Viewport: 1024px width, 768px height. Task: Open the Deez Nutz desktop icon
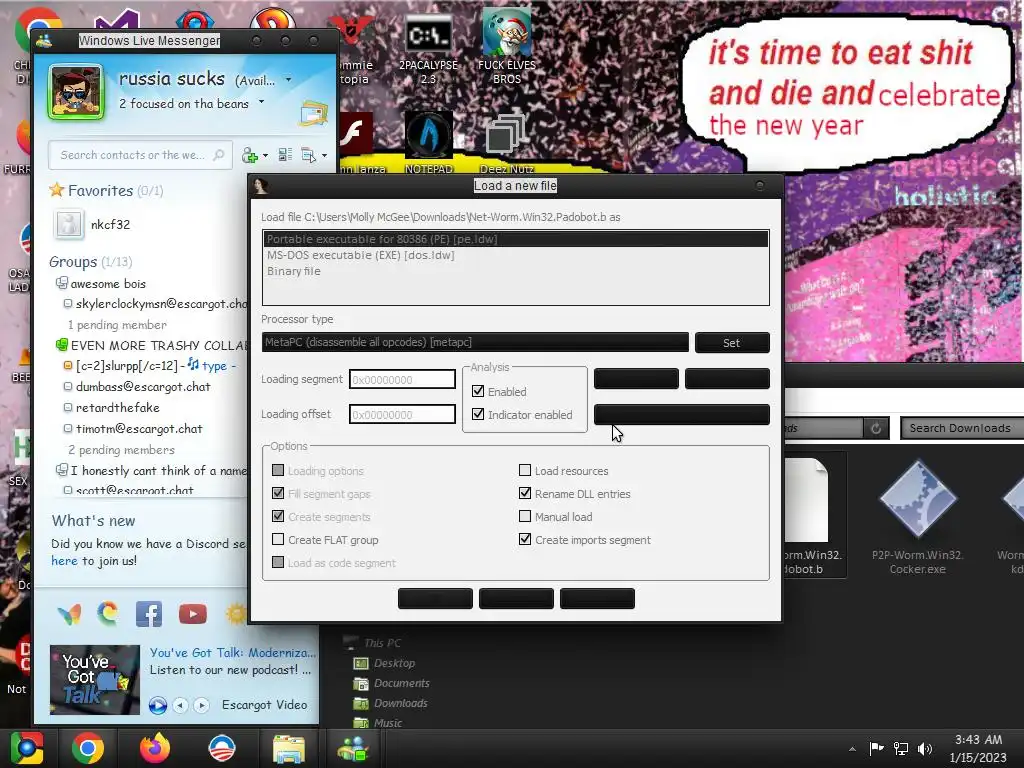[506, 142]
